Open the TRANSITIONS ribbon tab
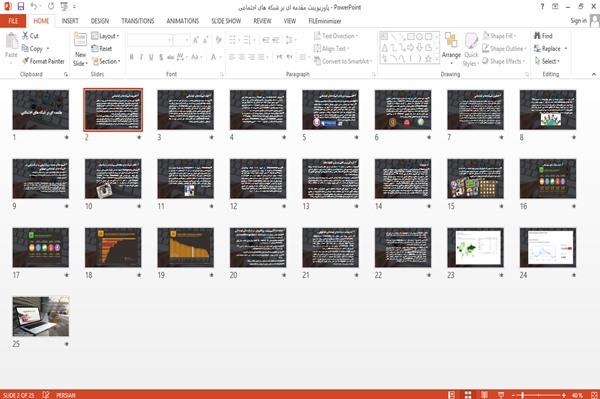 138,21
